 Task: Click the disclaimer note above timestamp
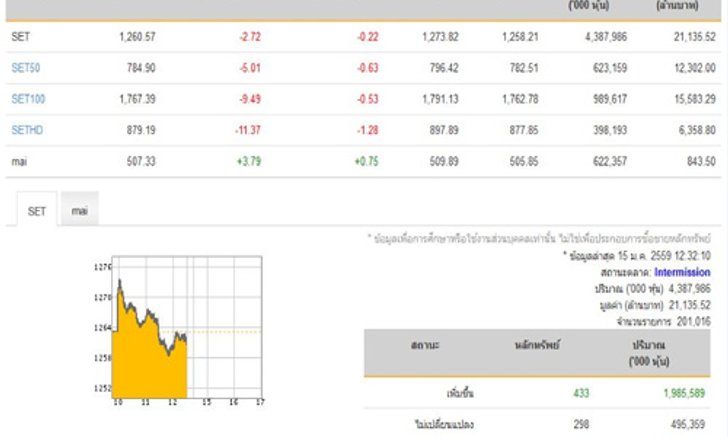(539, 239)
